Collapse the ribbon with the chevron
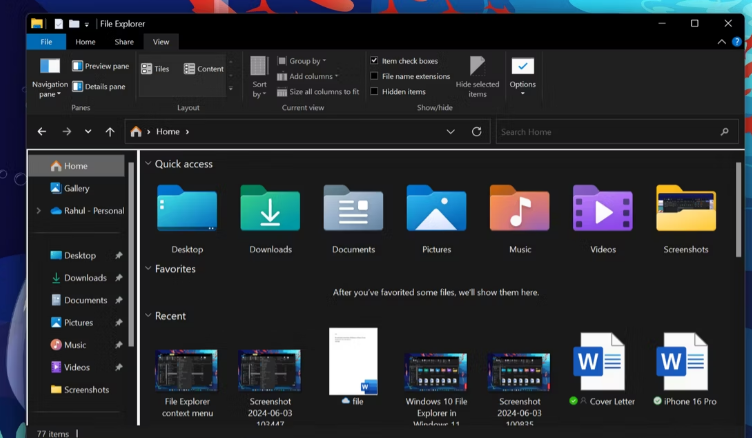 click(x=721, y=42)
